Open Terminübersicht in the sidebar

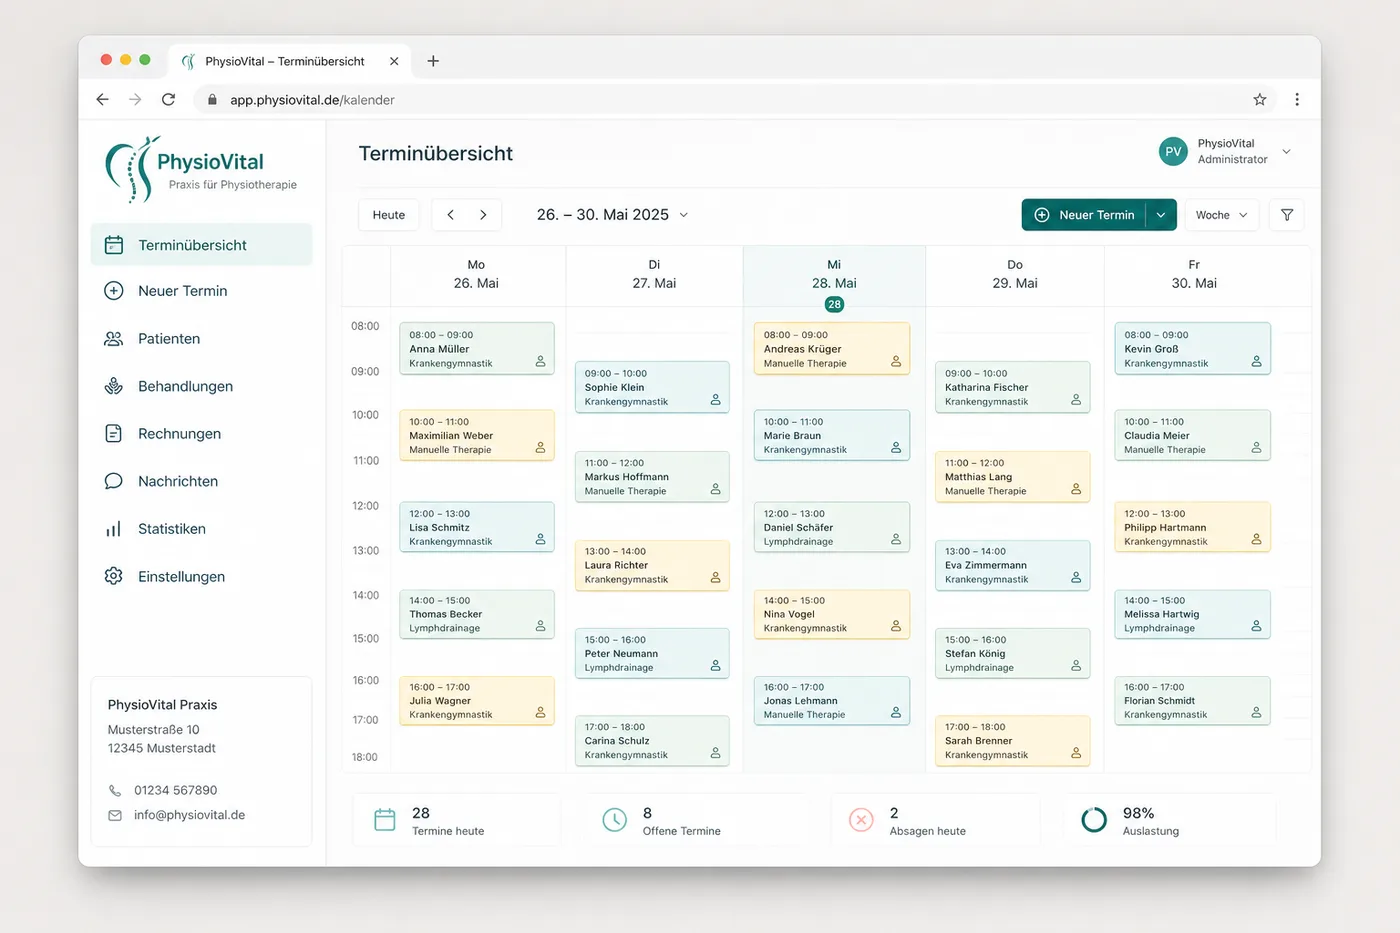(202, 245)
